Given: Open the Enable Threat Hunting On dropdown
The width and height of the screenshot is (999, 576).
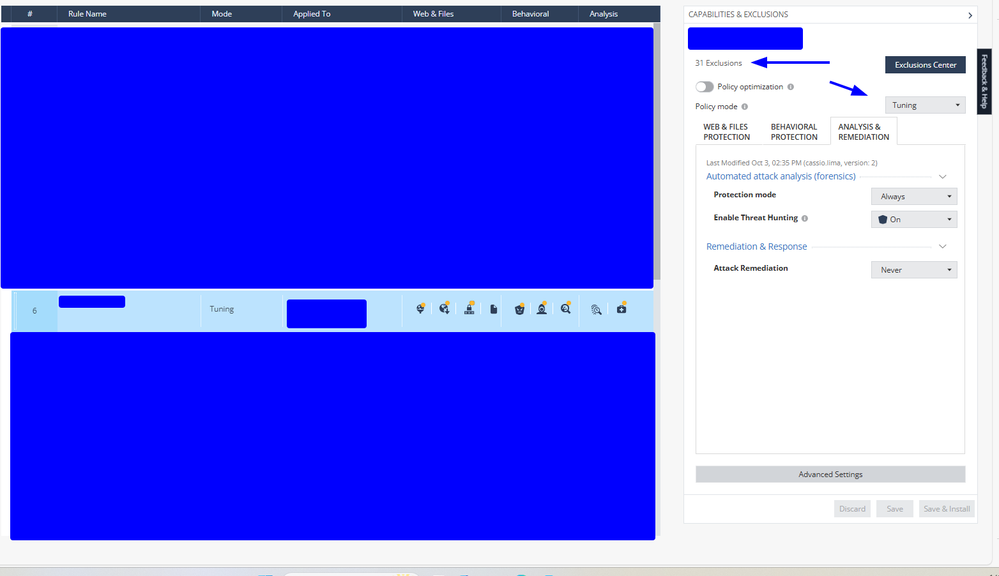Looking at the screenshot, I should click(x=914, y=219).
